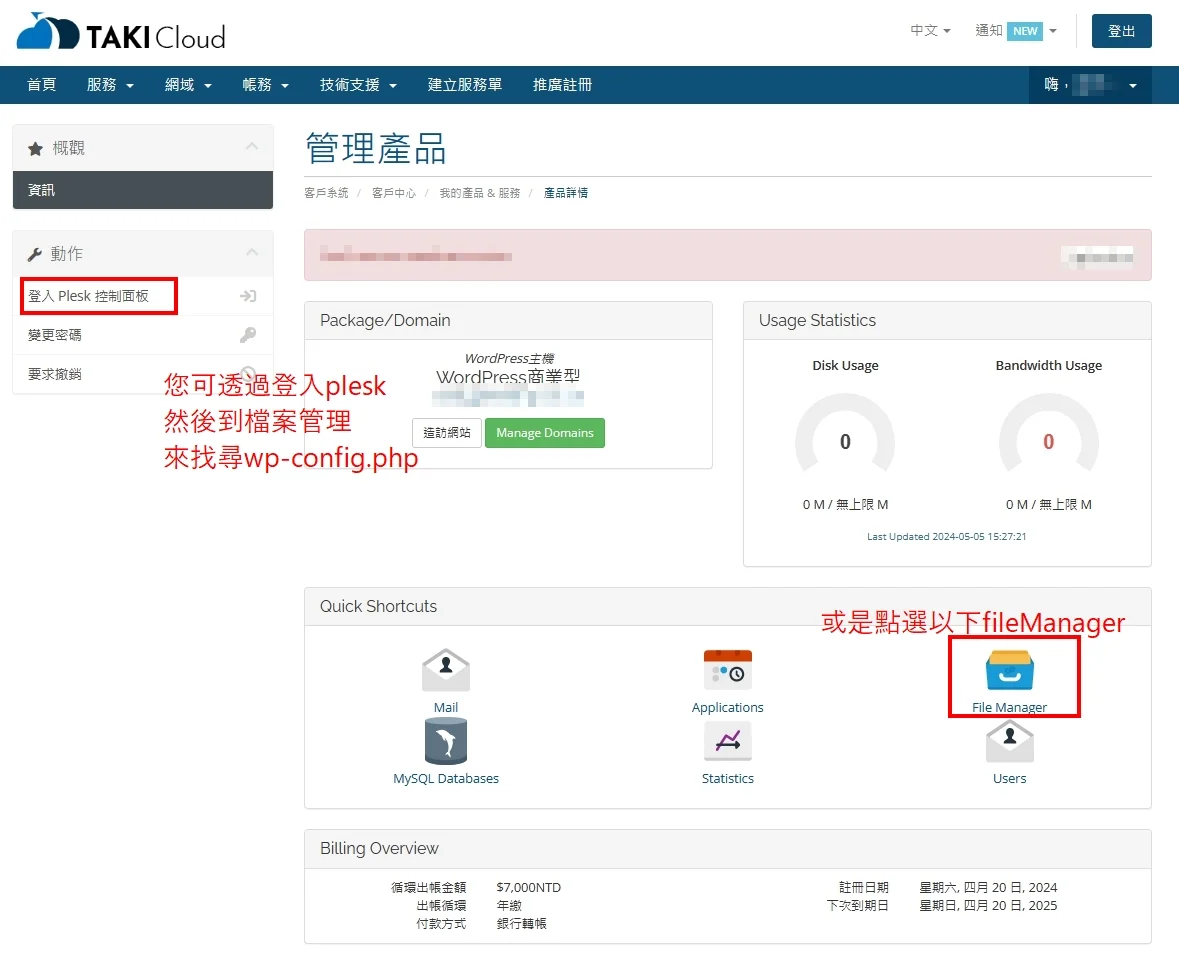Open 推廣註冊 in the navigation bar
1179x955 pixels.
562,85
